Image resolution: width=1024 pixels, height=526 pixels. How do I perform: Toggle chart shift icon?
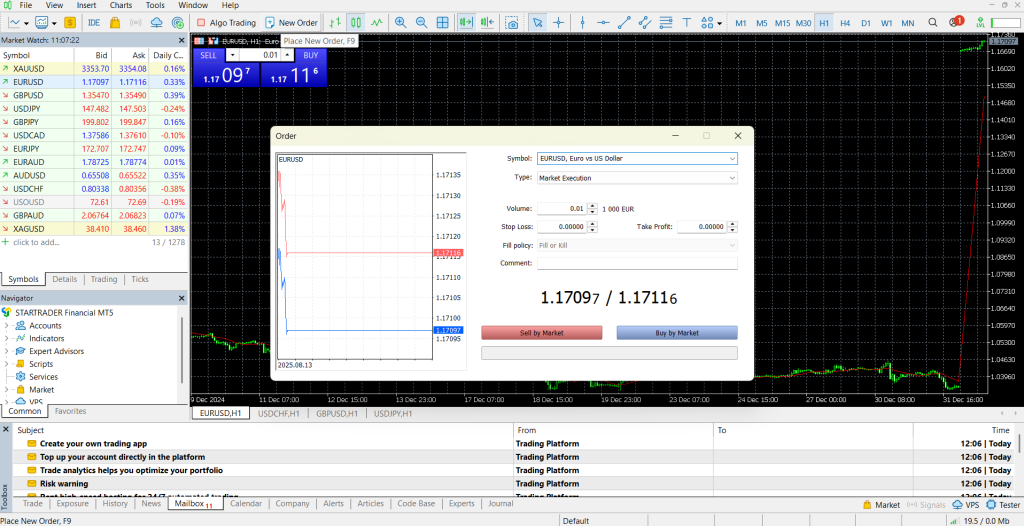pos(487,22)
